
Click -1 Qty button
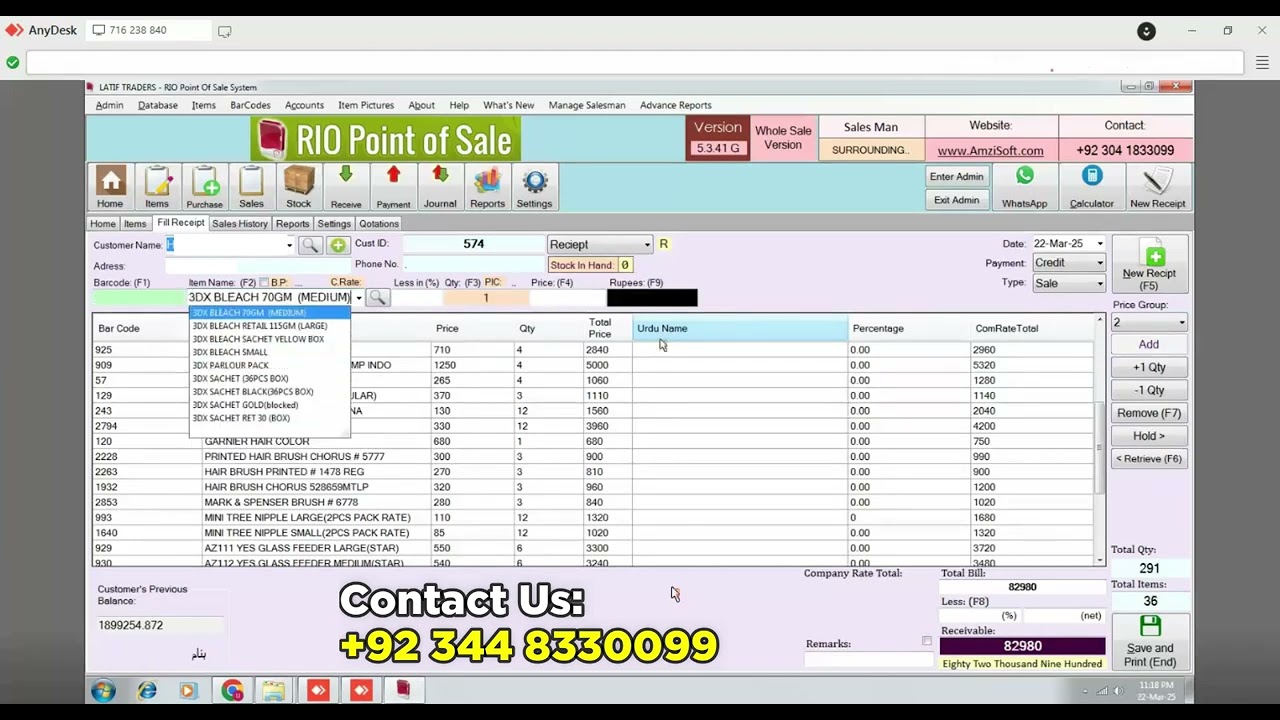(1149, 390)
